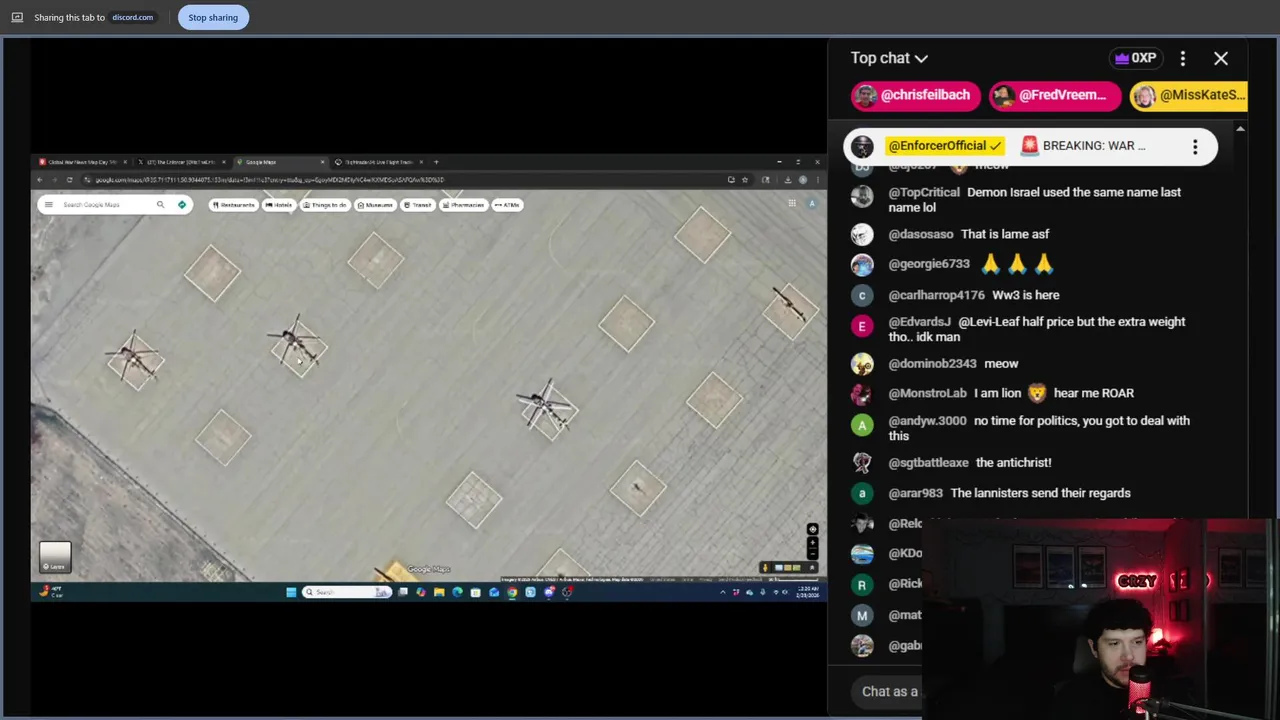Click the username @dasosaso in chat
The width and height of the screenshot is (1280, 720).
920,234
